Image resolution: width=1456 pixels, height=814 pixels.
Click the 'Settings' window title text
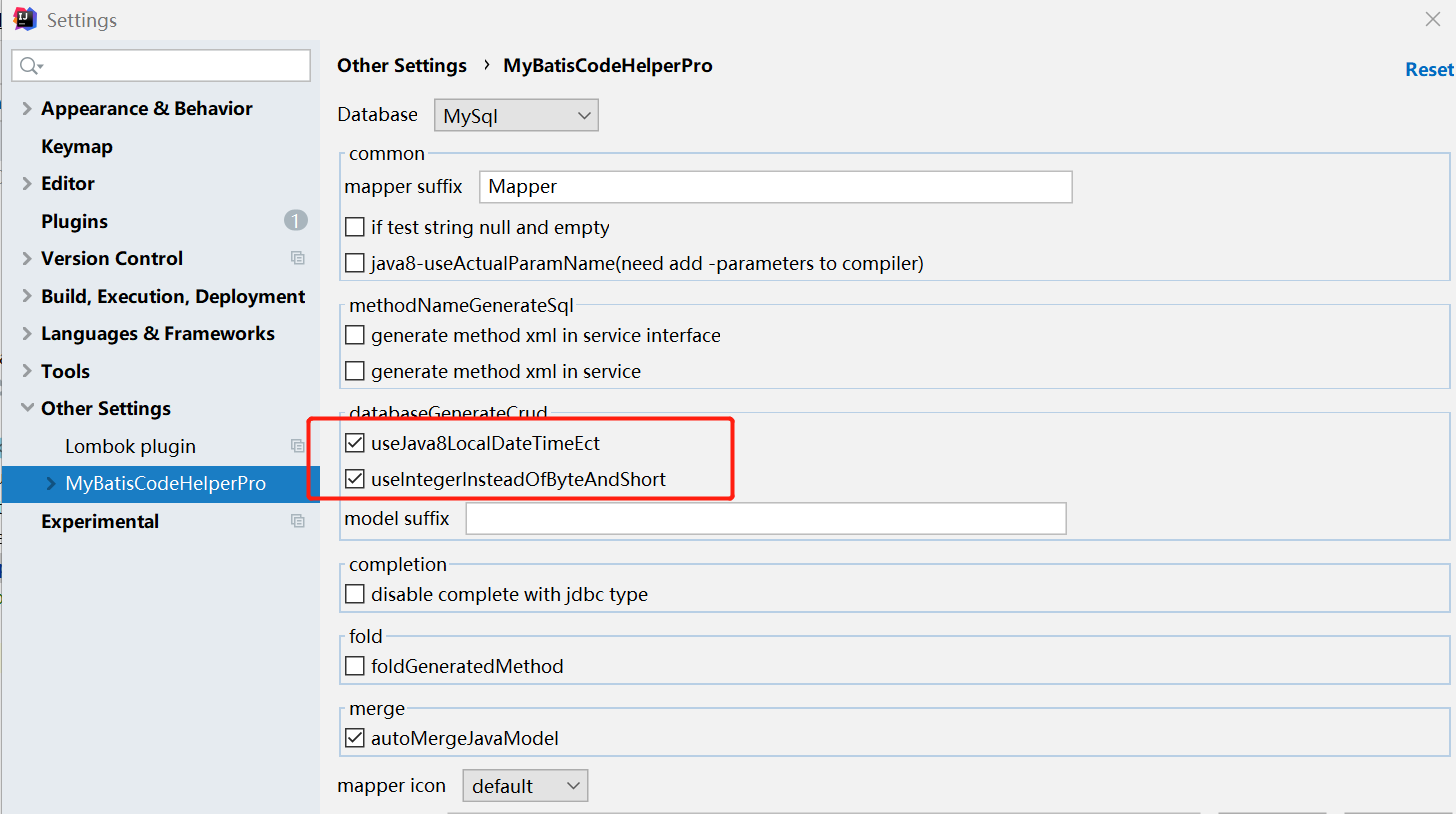click(82, 20)
